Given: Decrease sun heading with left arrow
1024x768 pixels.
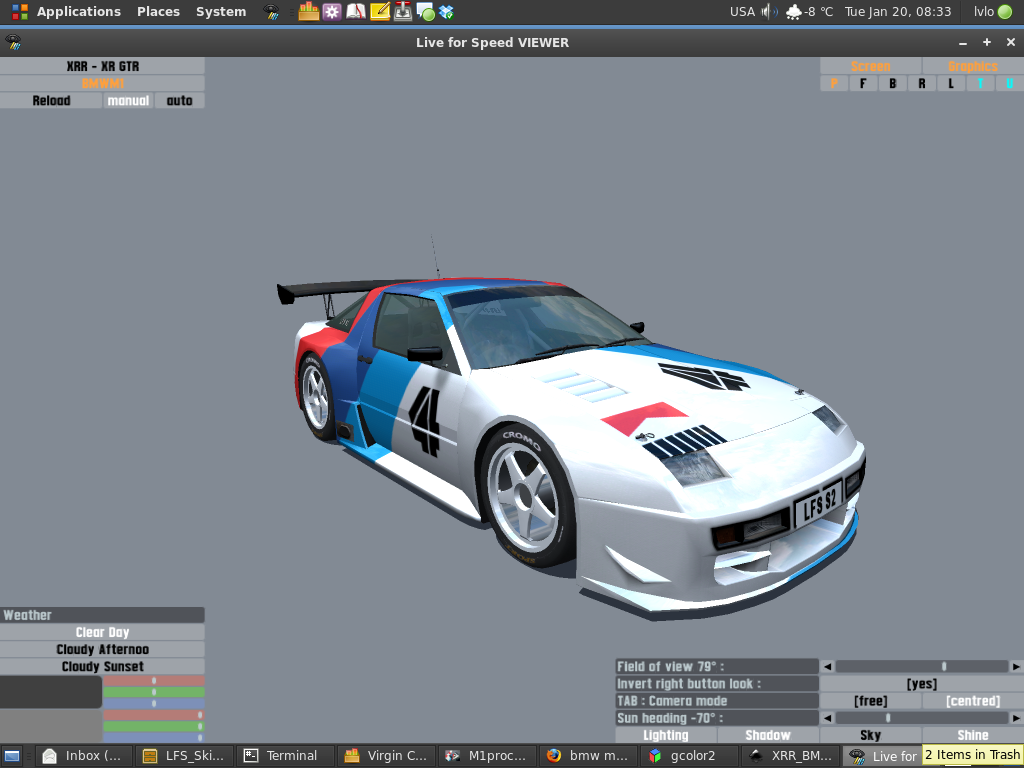Looking at the screenshot, I should tap(827, 718).
